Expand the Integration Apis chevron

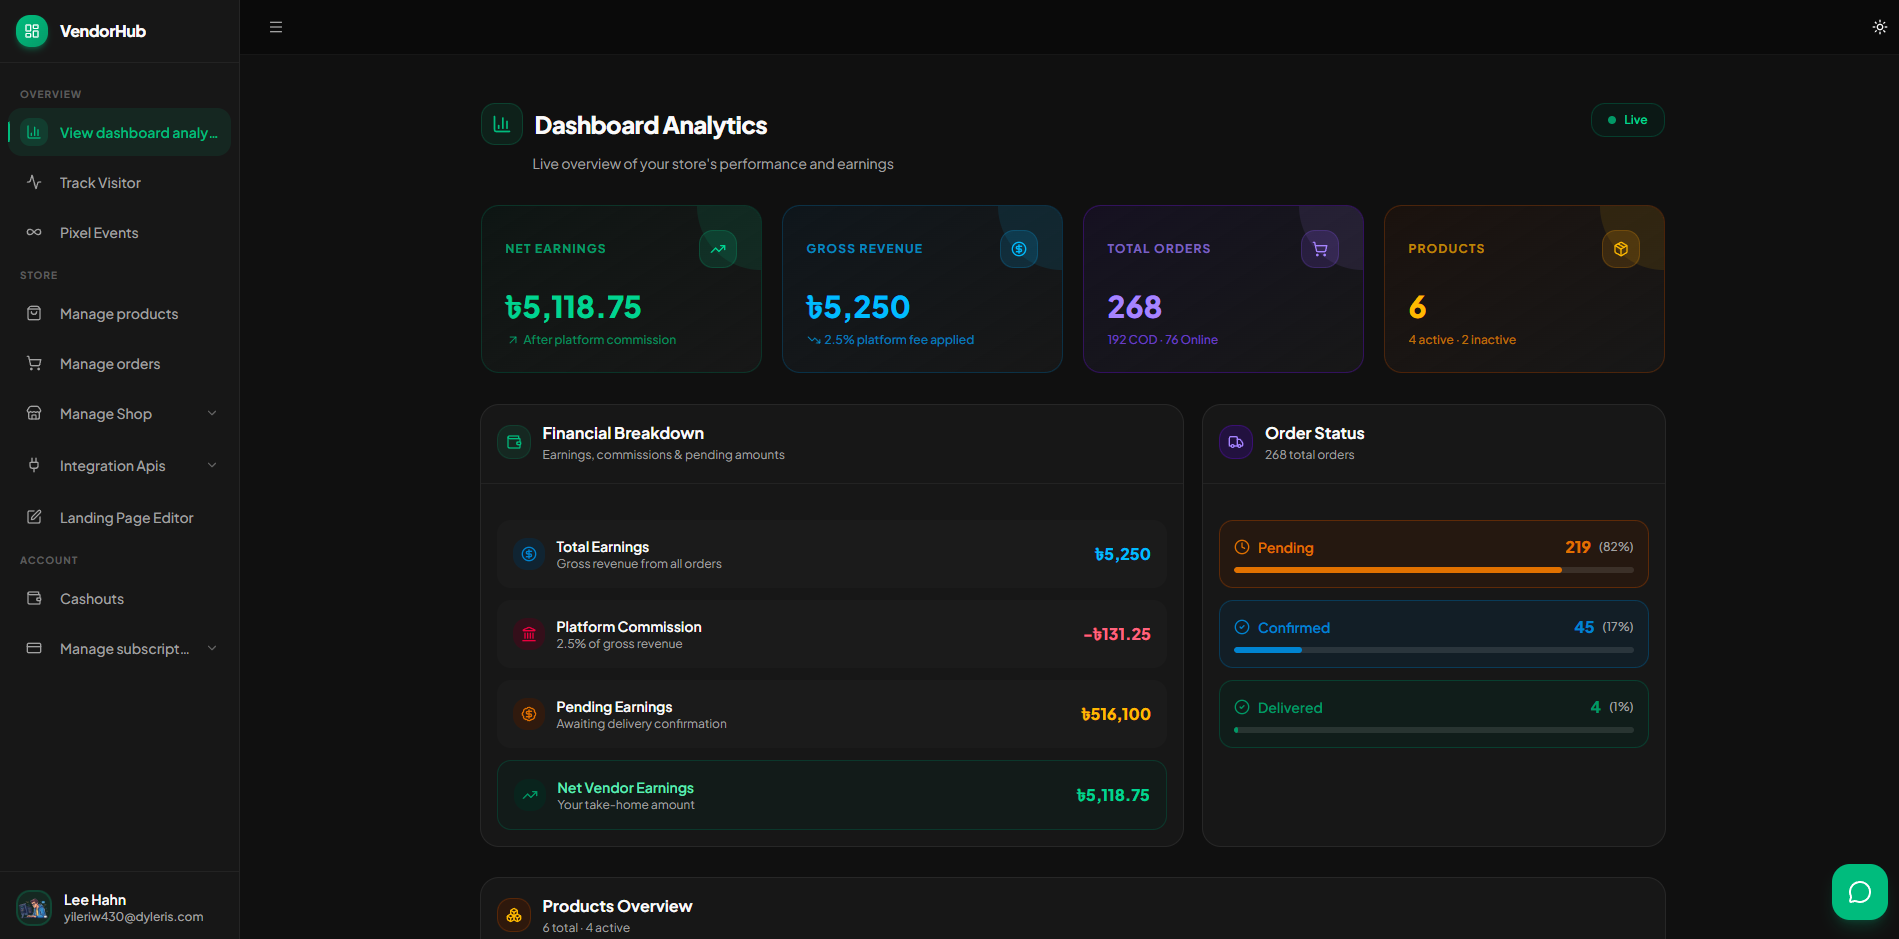point(212,465)
